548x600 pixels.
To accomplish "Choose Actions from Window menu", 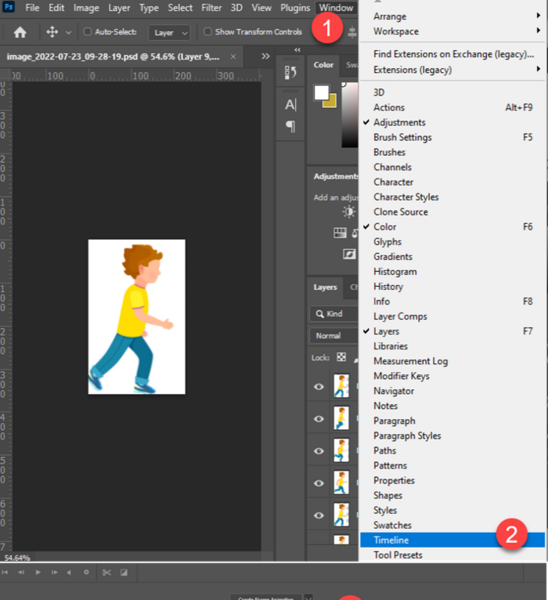I will (x=452, y=108).
